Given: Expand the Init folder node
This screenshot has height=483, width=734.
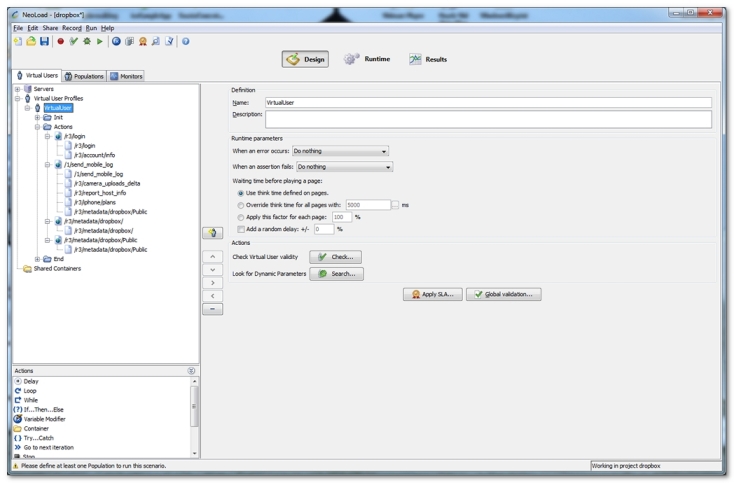Looking at the screenshot, I should [x=37, y=117].
